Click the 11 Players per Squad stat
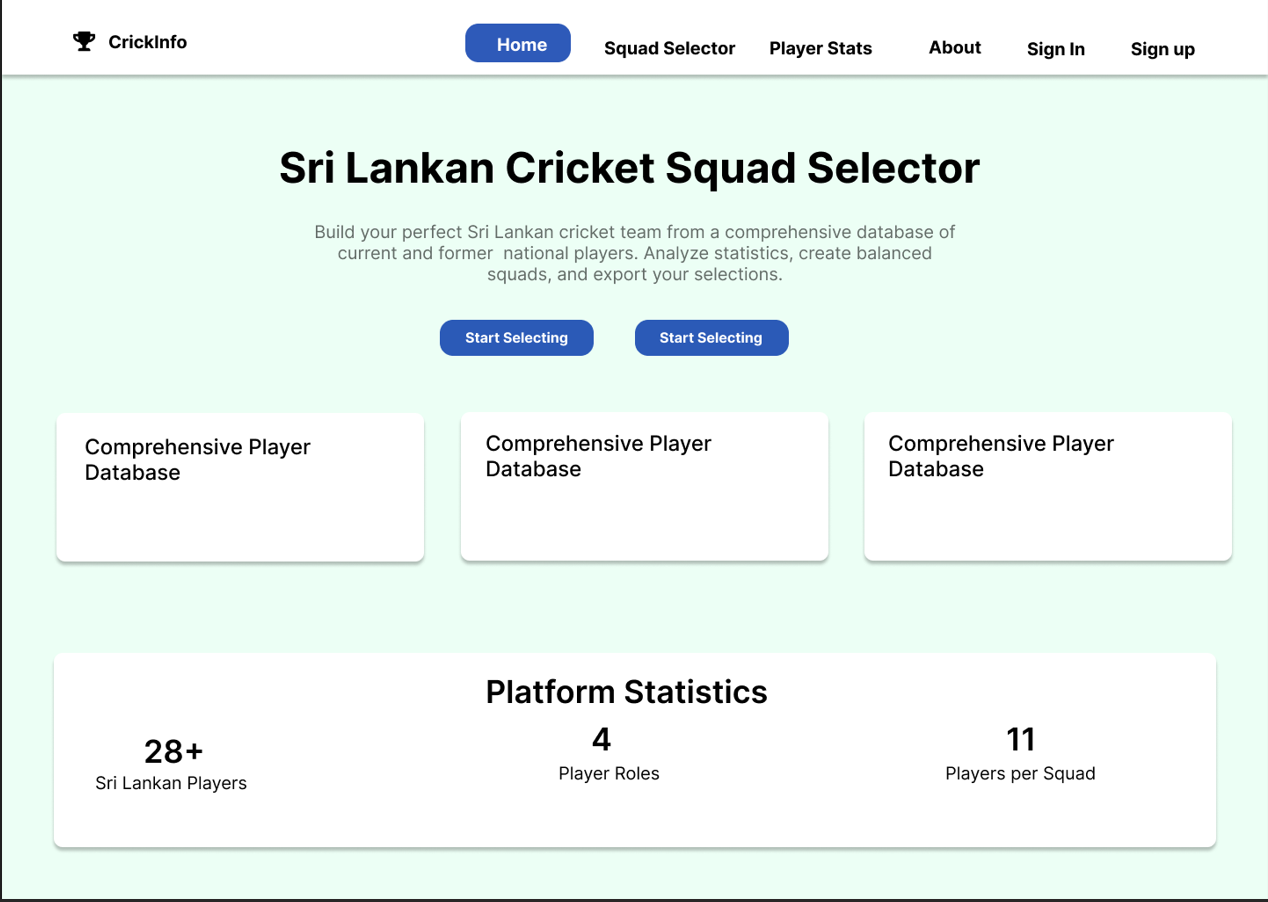Viewport: 1268px width, 902px height. (x=1020, y=753)
